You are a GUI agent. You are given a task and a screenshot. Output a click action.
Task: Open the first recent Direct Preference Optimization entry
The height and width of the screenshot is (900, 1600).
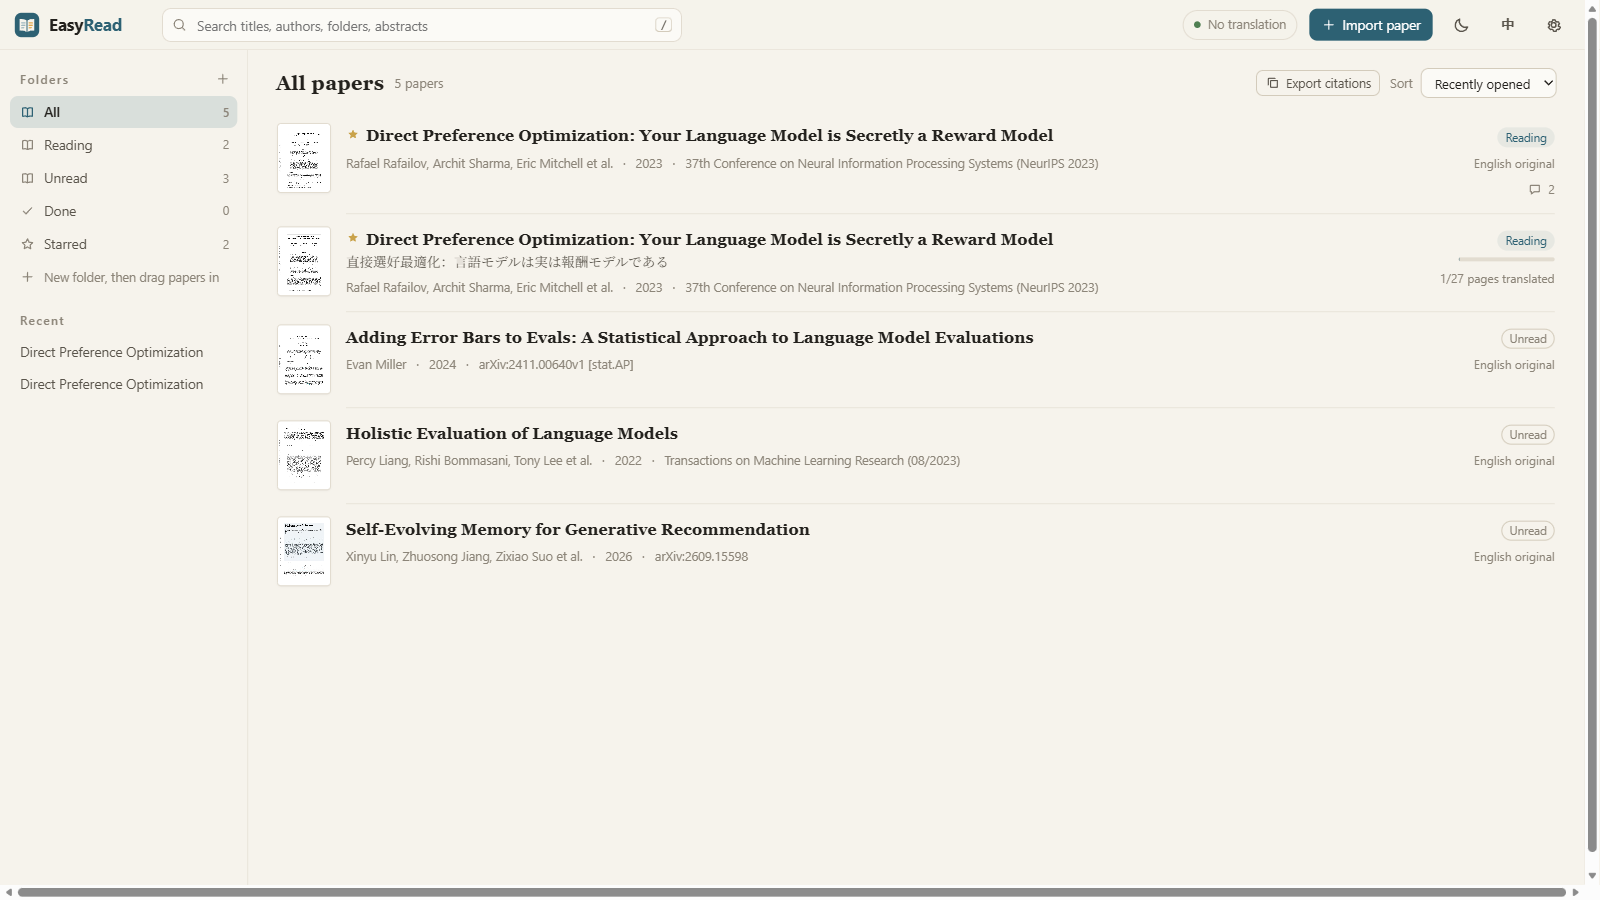click(112, 352)
